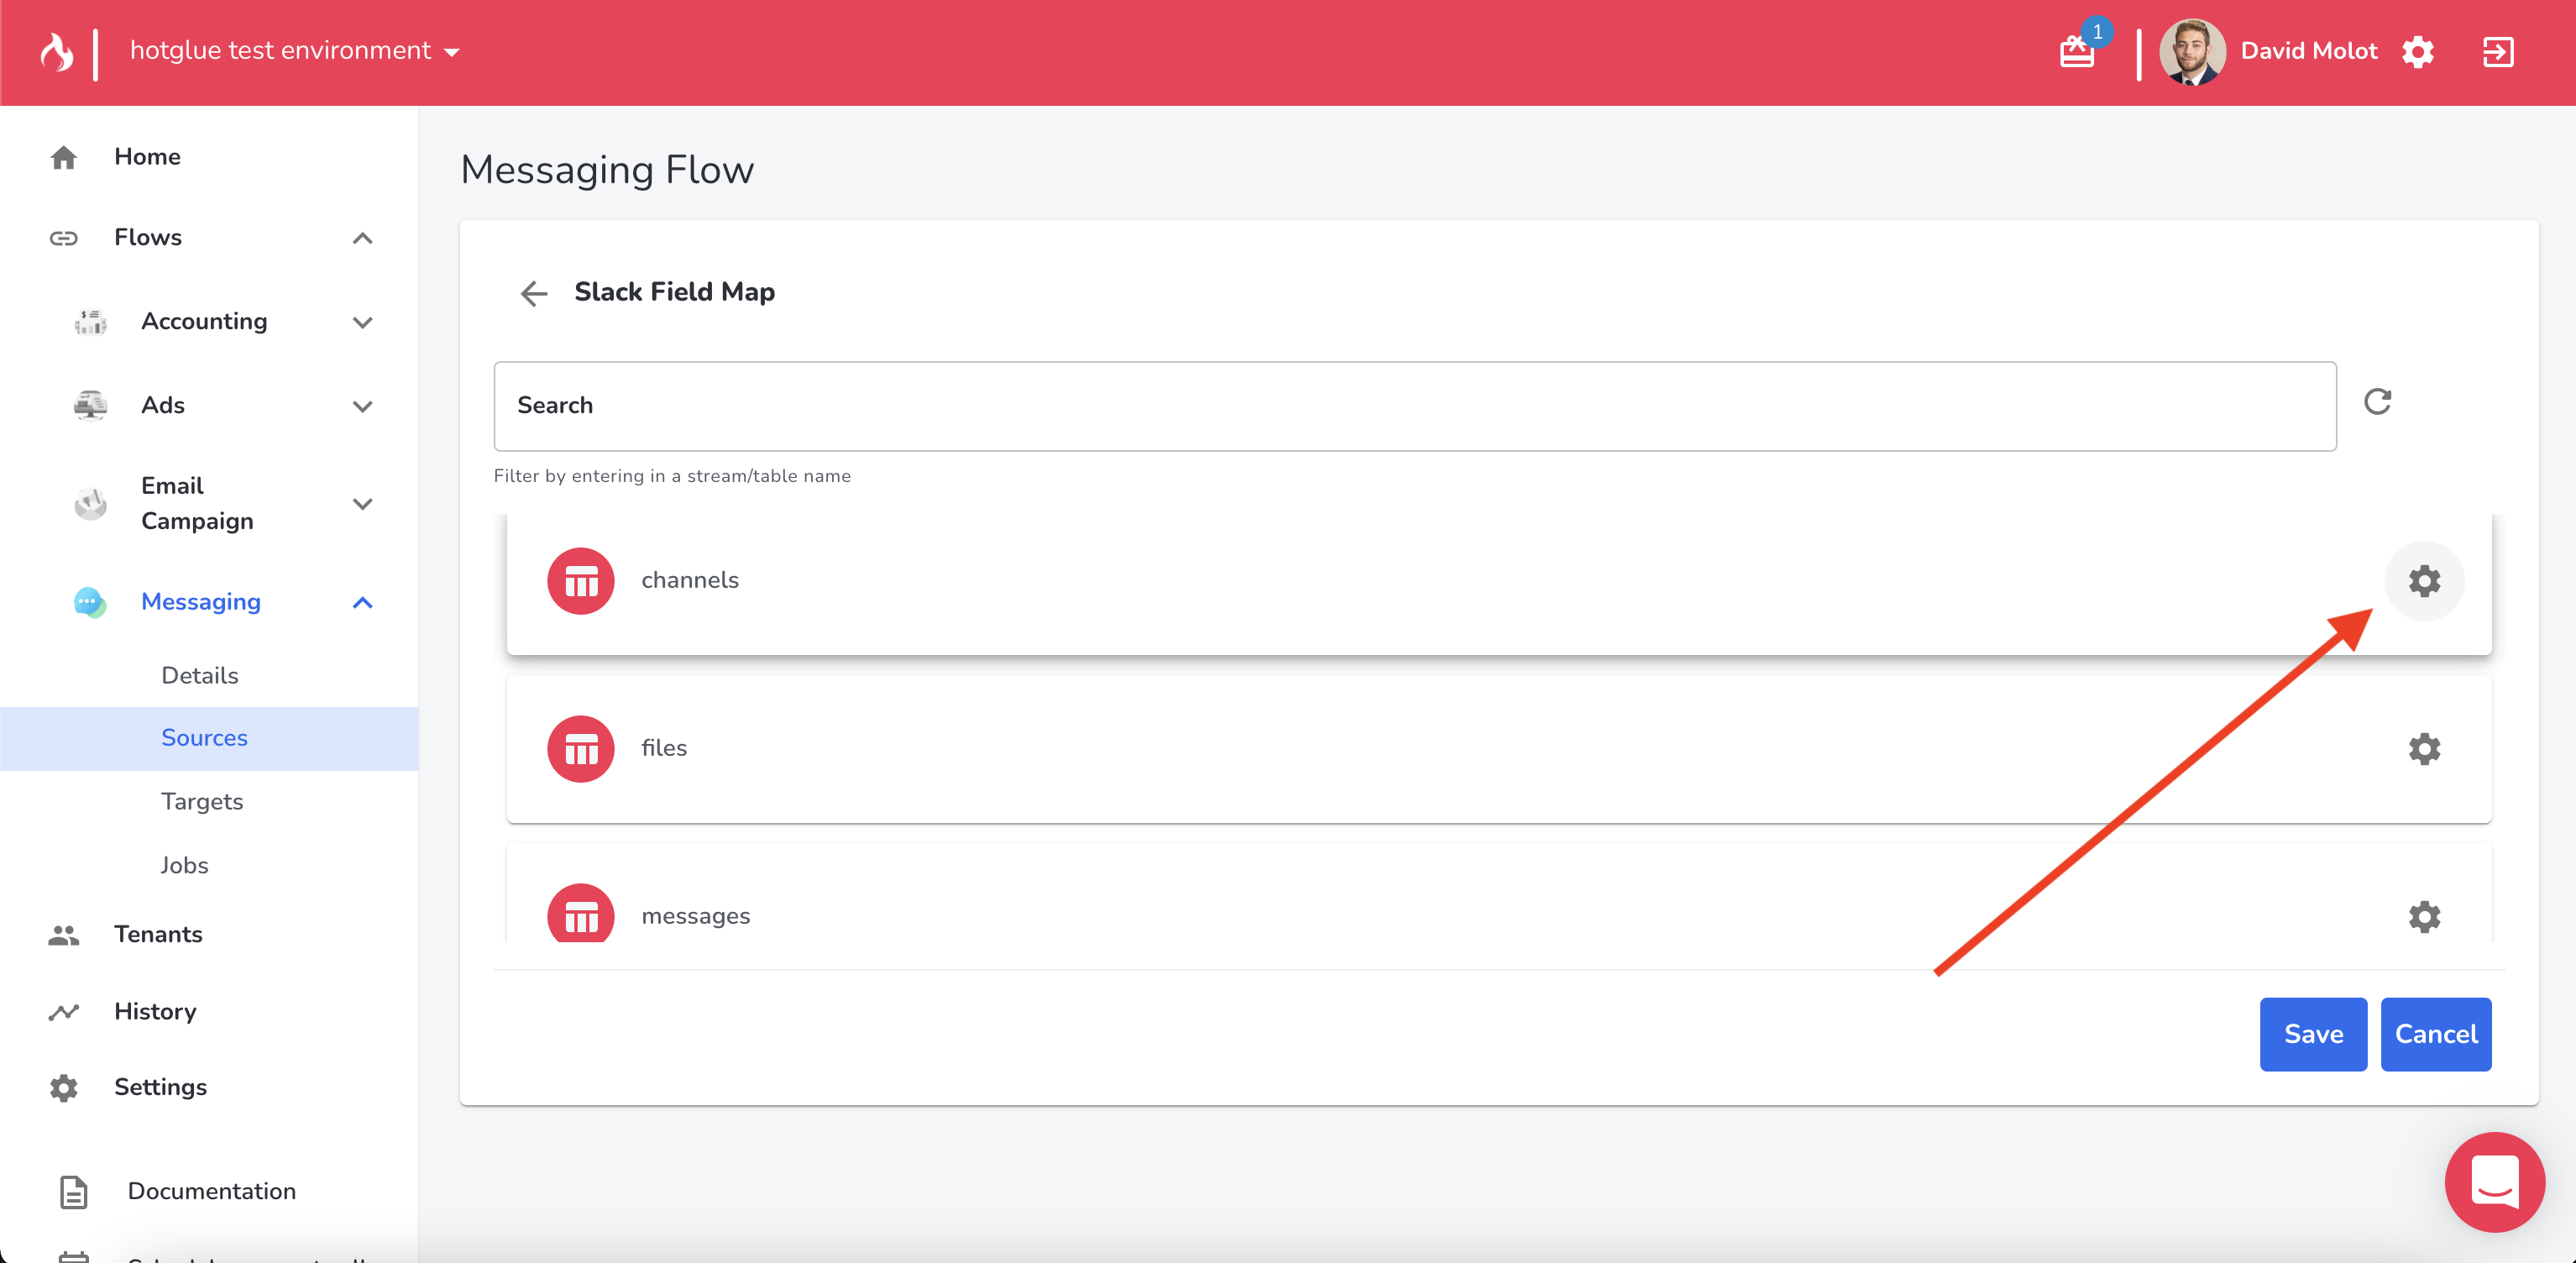Click the logout icon in header
Screen dimensions: 2576x1263
[x=2497, y=51]
